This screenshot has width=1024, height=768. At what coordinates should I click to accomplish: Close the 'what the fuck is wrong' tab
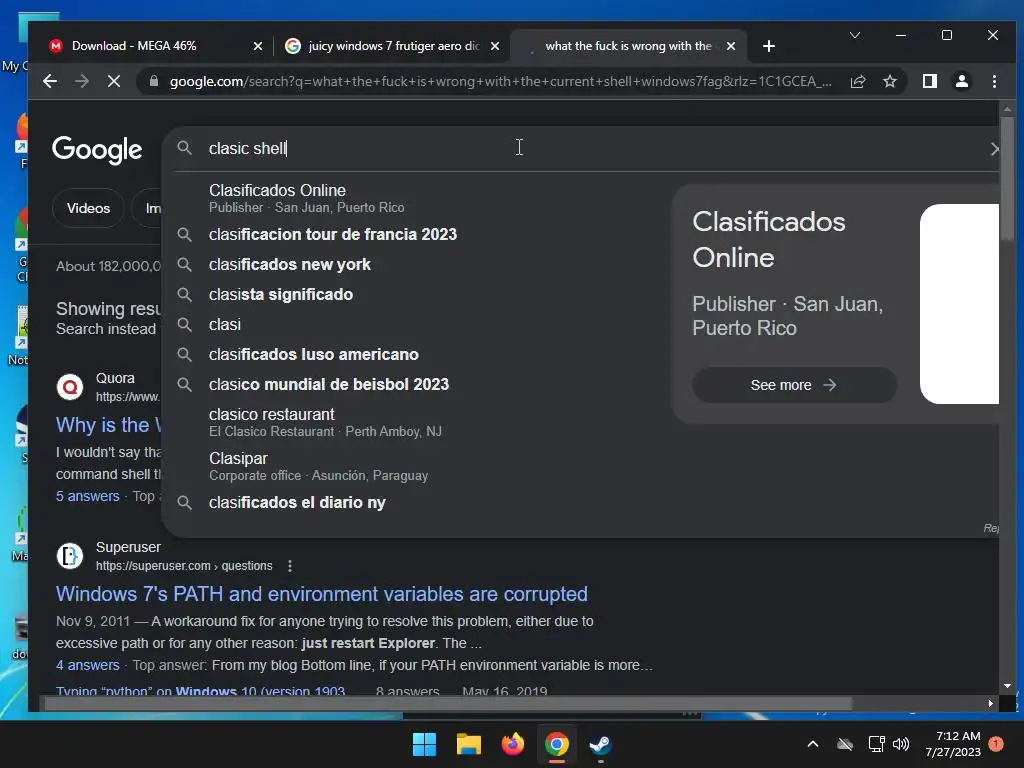[731, 46]
